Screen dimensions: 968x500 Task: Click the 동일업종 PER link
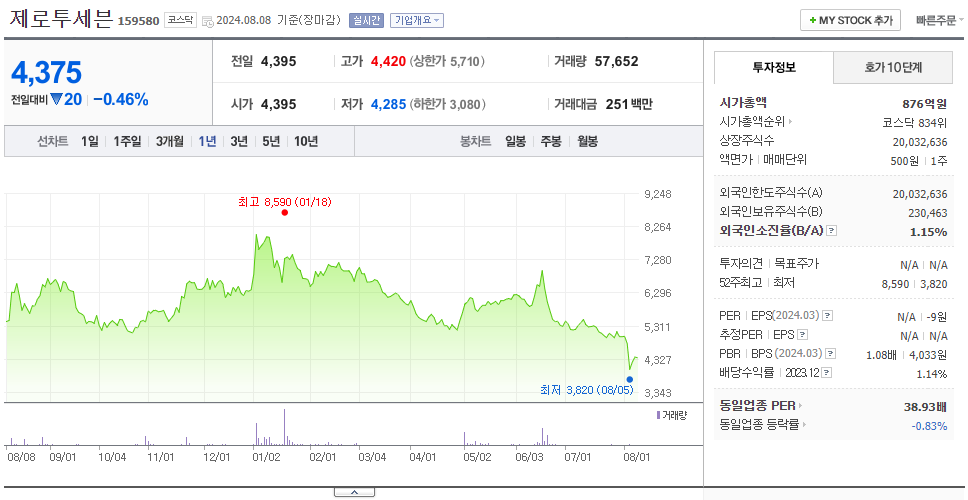[757, 406]
